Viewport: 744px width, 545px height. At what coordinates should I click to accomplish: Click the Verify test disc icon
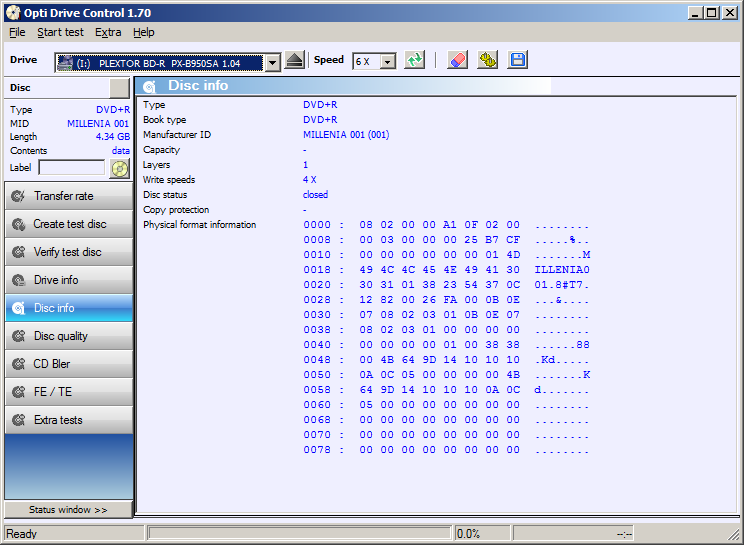(19, 252)
